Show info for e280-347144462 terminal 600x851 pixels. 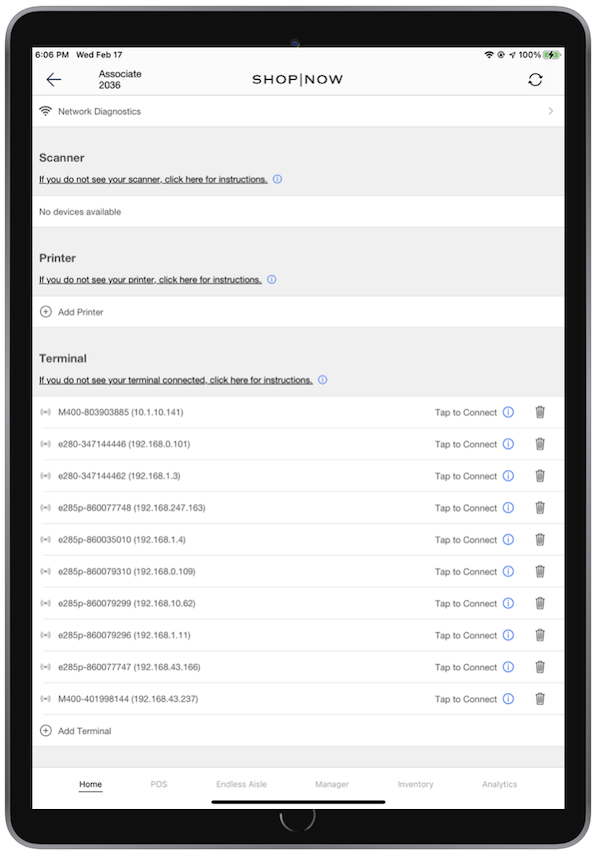tap(508, 476)
